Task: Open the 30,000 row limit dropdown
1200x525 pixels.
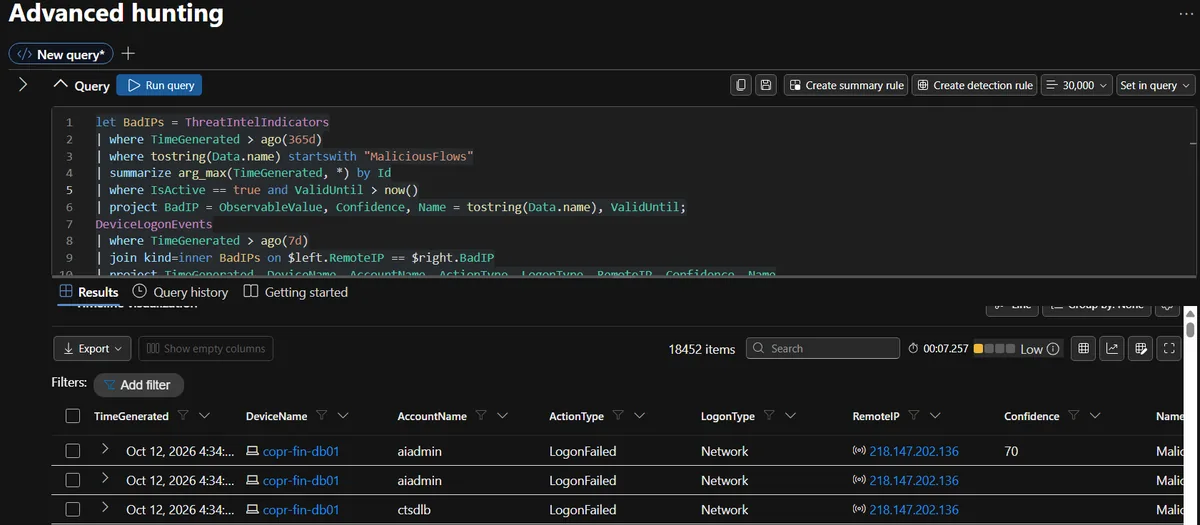Action: 1076,85
